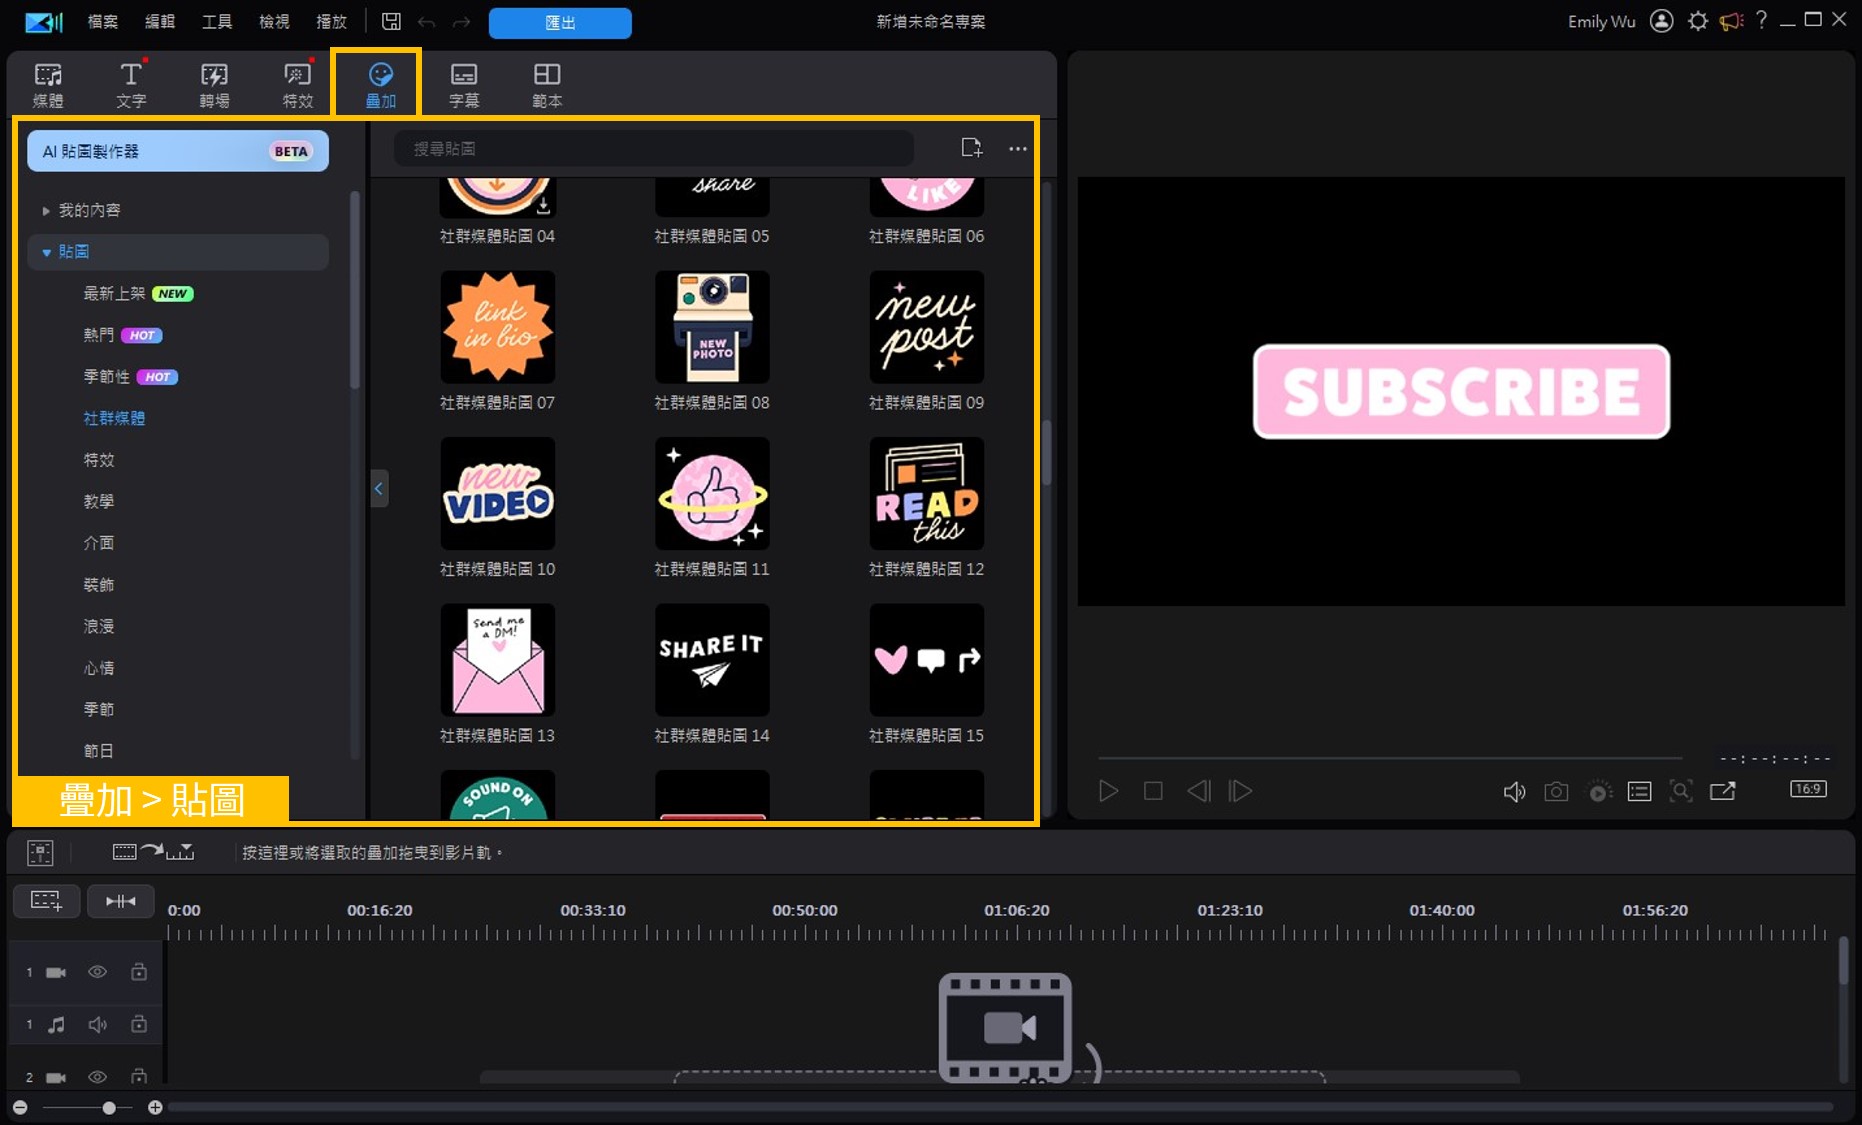
Task: Select the link in bio sticker 07
Action: tap(498, 327)
